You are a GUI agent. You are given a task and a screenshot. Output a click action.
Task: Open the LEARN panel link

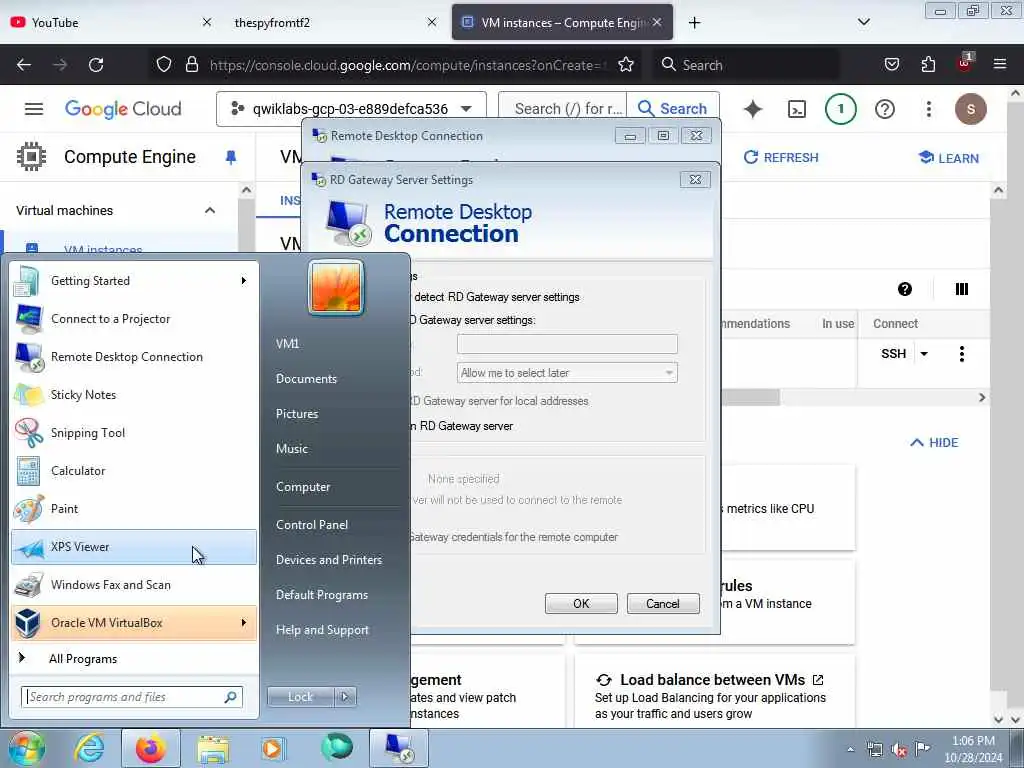click(x=948, y=158)
